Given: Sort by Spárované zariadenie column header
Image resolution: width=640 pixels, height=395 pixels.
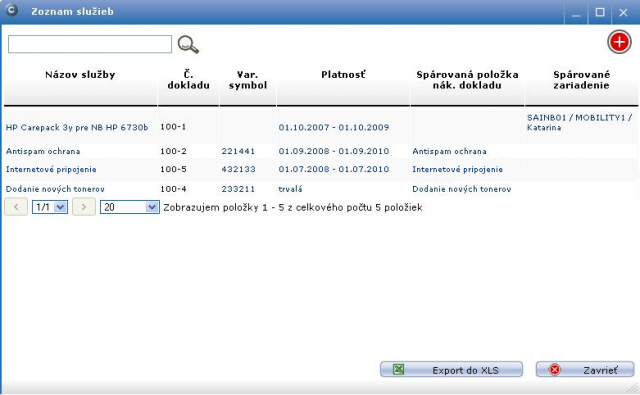Looking at the screenshot, I should click(x=582, y=80).
